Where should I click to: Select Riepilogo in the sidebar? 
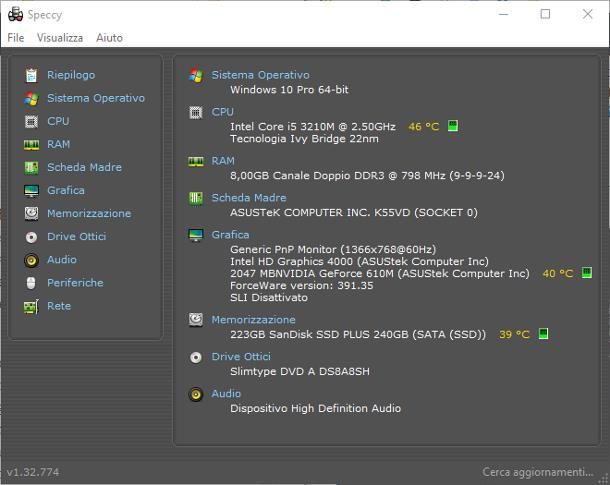pos(71,75)
